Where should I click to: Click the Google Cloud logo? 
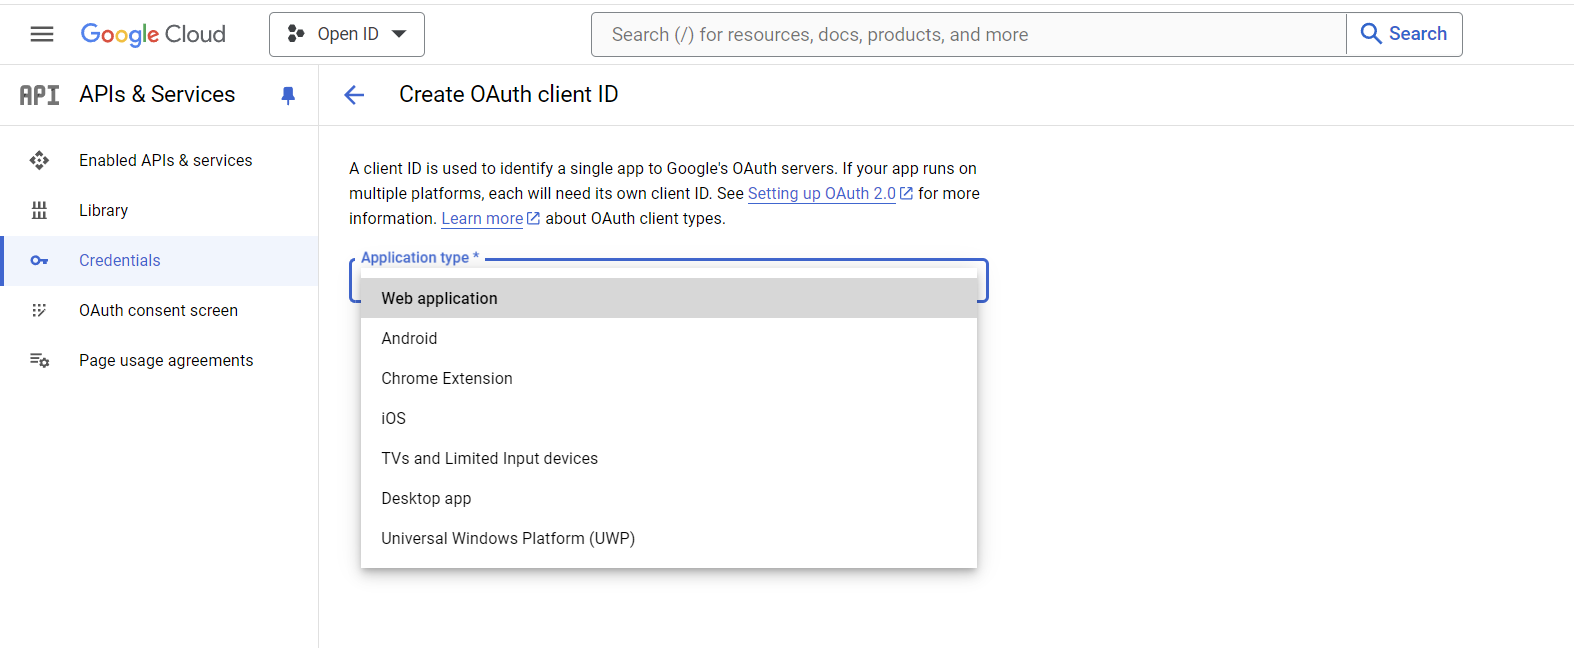coord(153,34)
